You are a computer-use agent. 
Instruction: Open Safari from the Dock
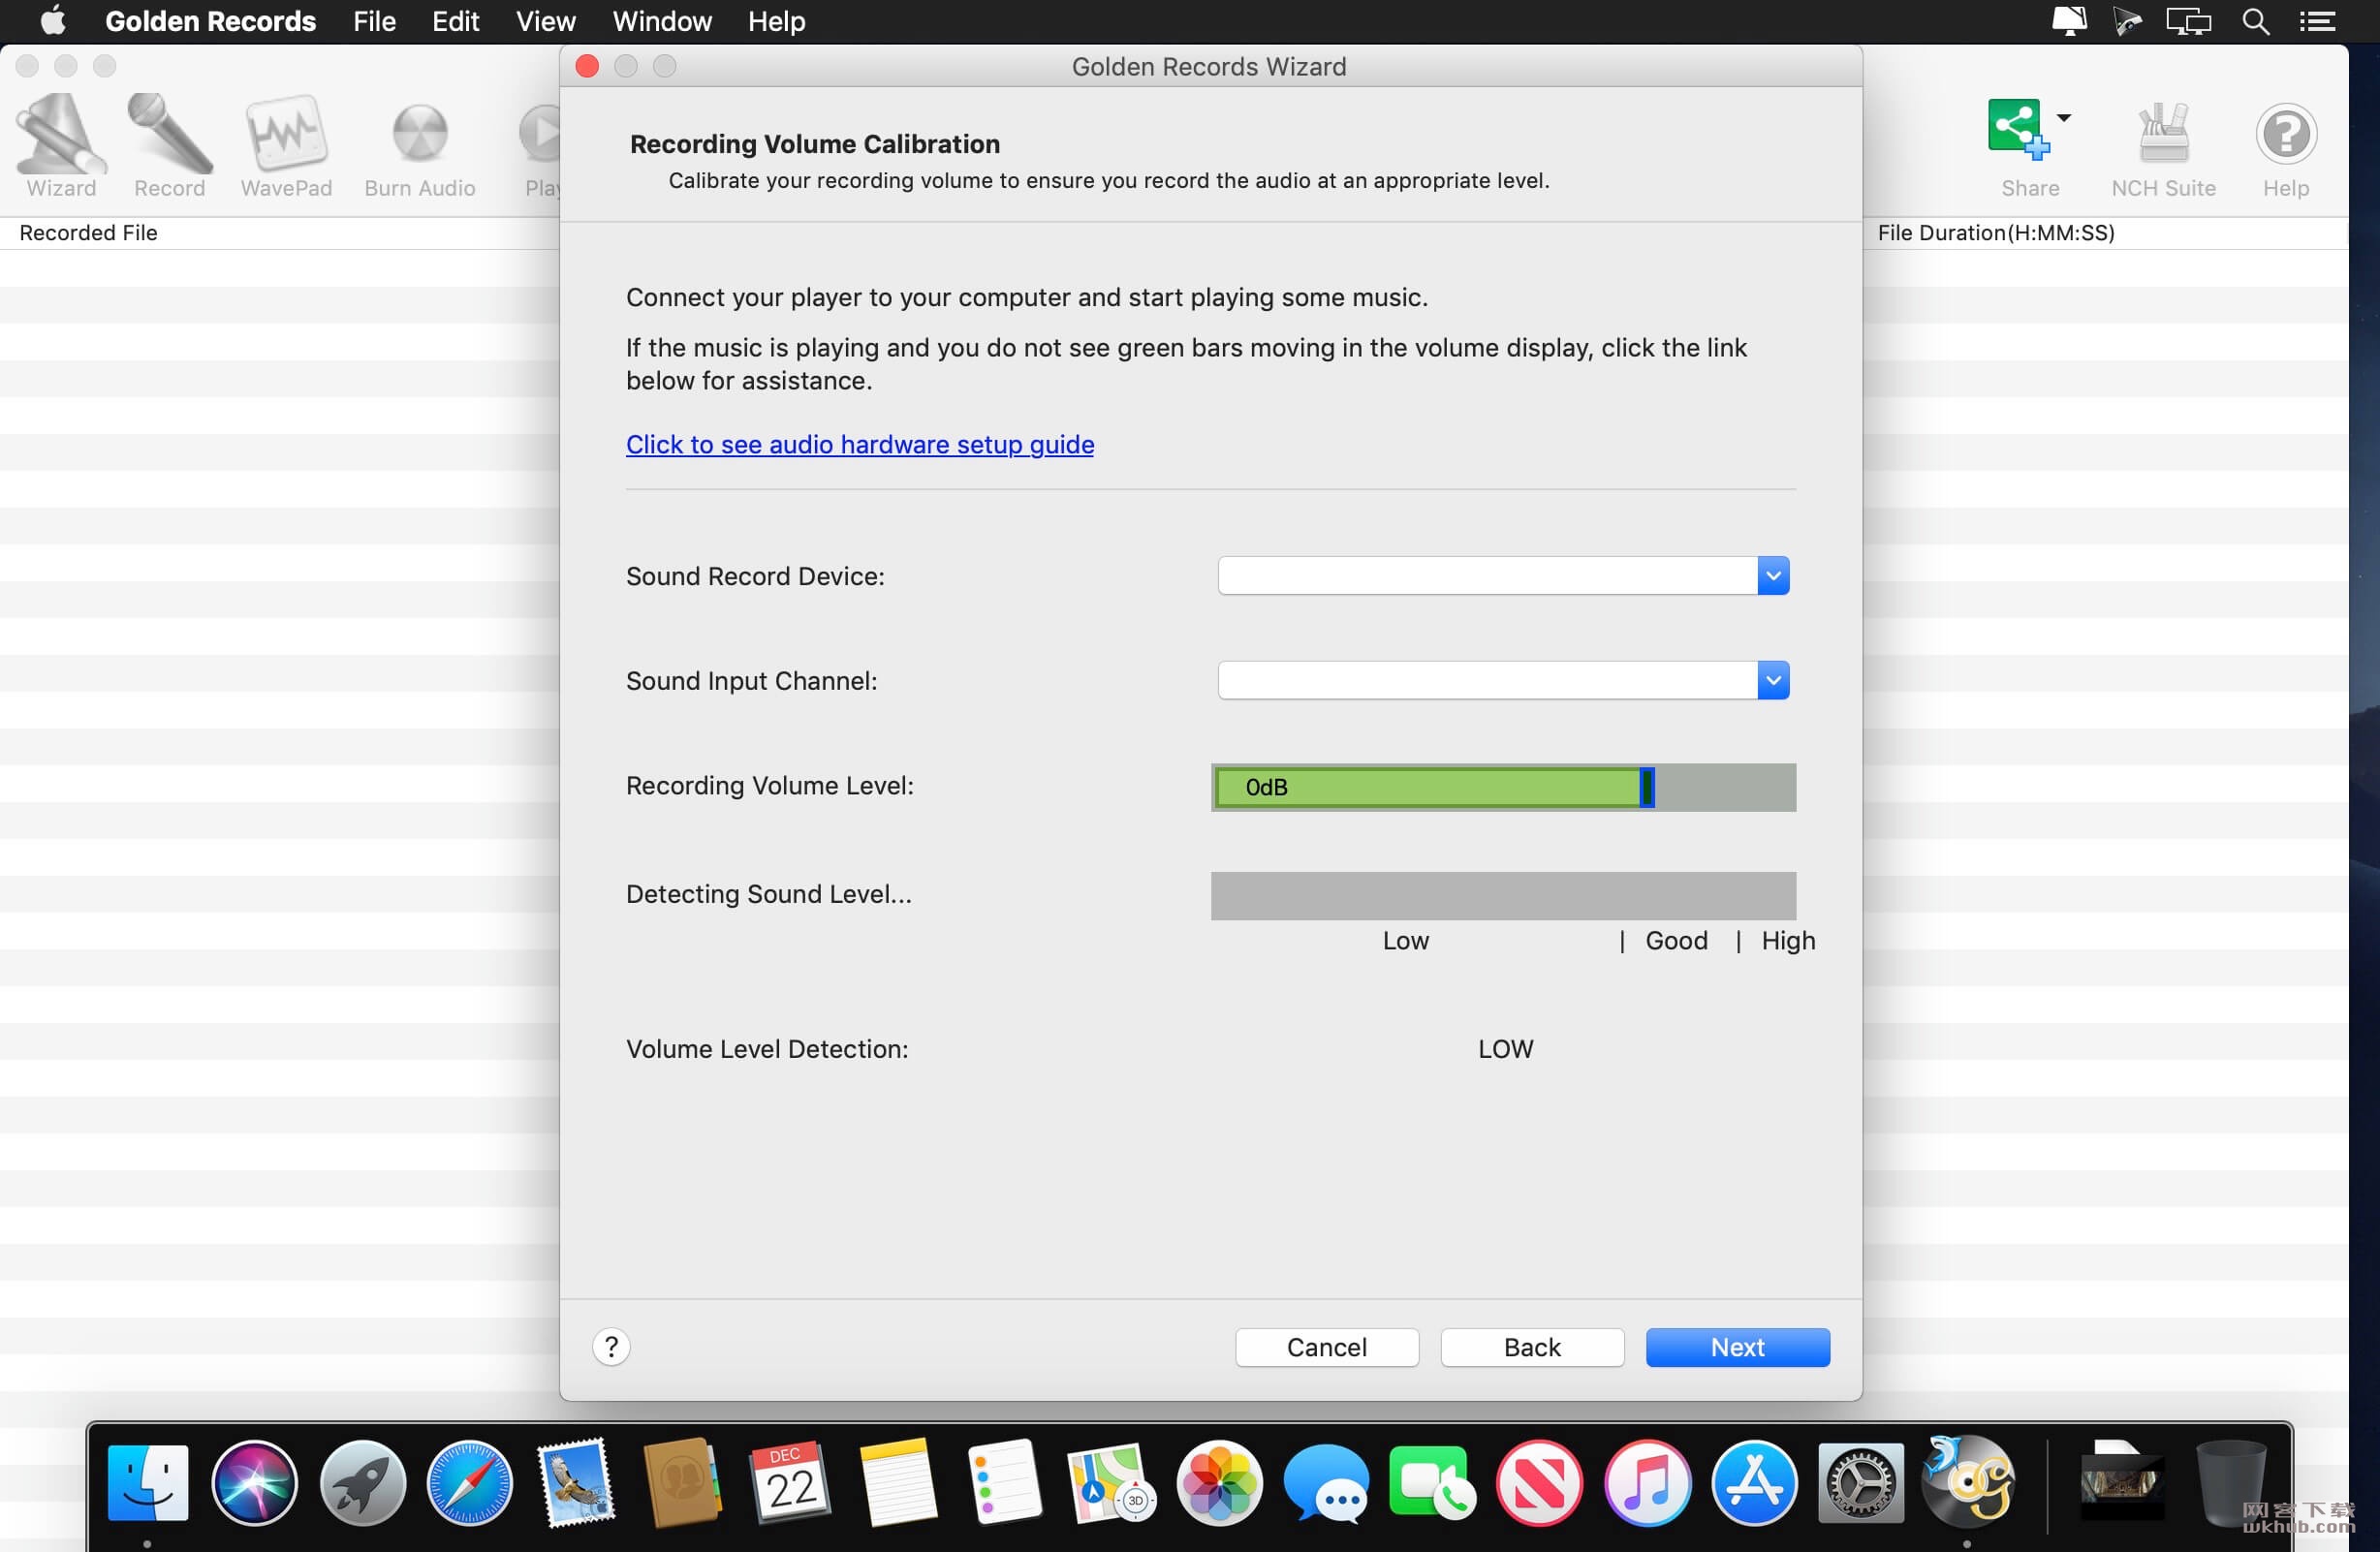coord(469,1482)
